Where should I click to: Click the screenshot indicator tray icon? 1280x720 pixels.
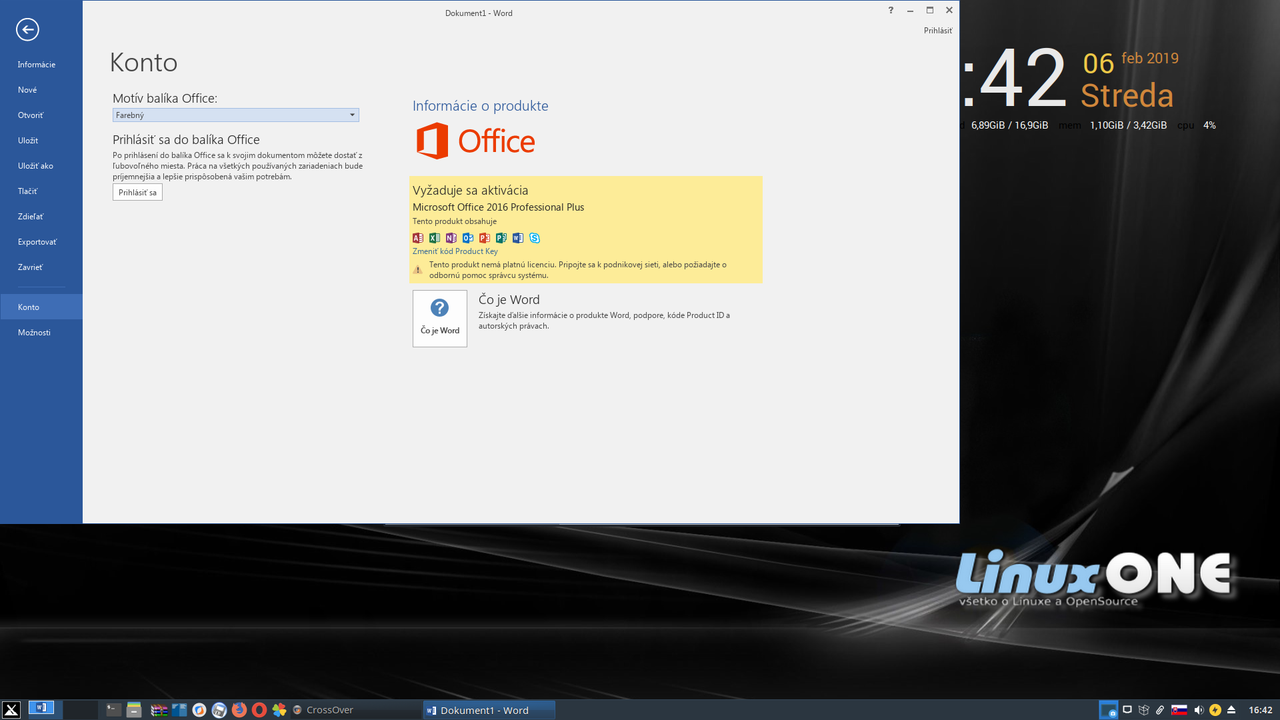click(1108, 710)
